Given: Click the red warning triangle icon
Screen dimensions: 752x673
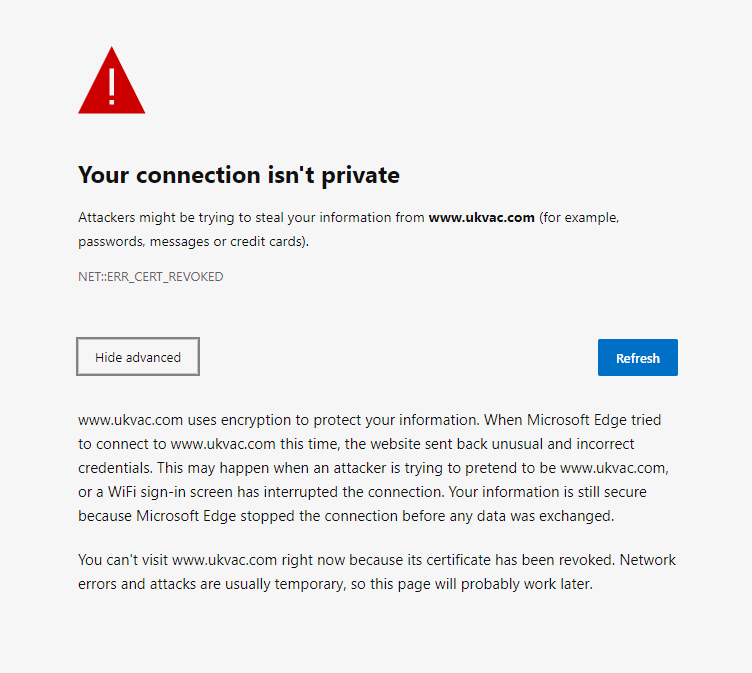Looking at the screenshot, I should coord(112,83).
